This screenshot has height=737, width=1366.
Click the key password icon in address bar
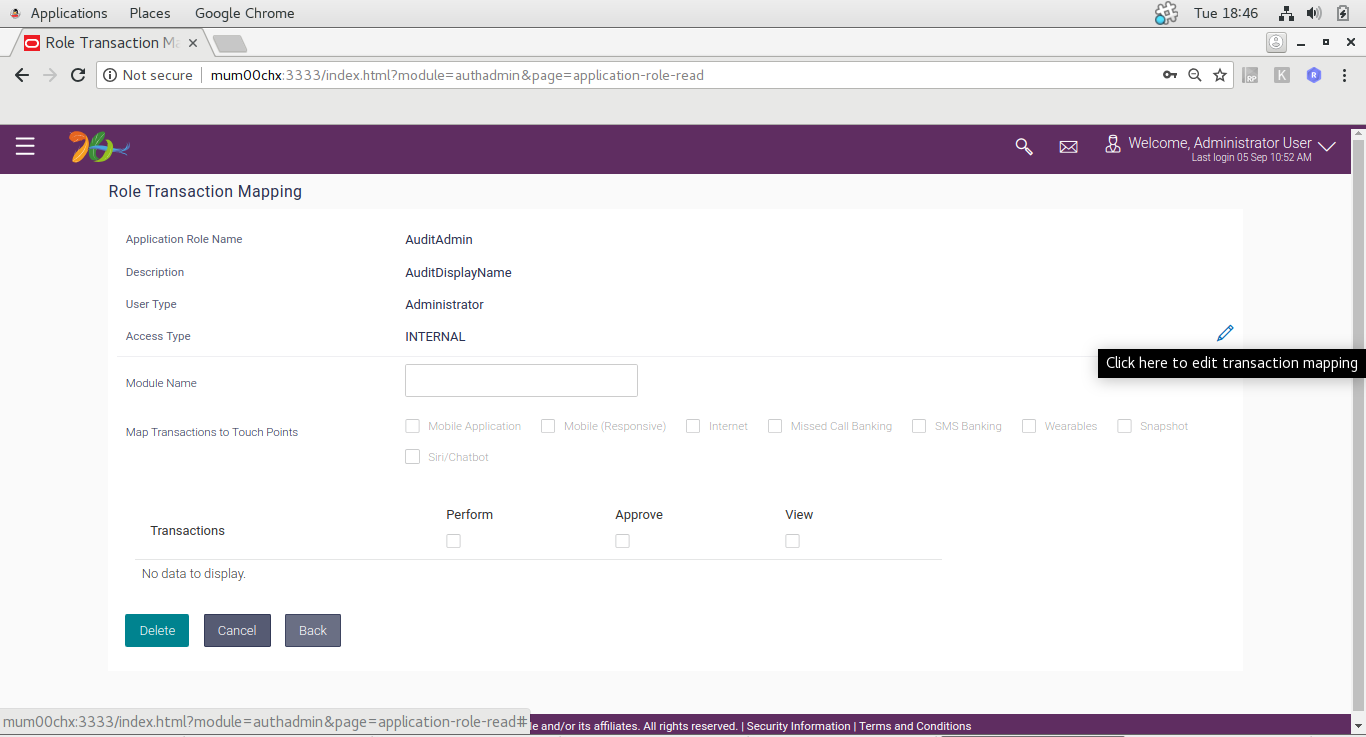pos(1169,75)
